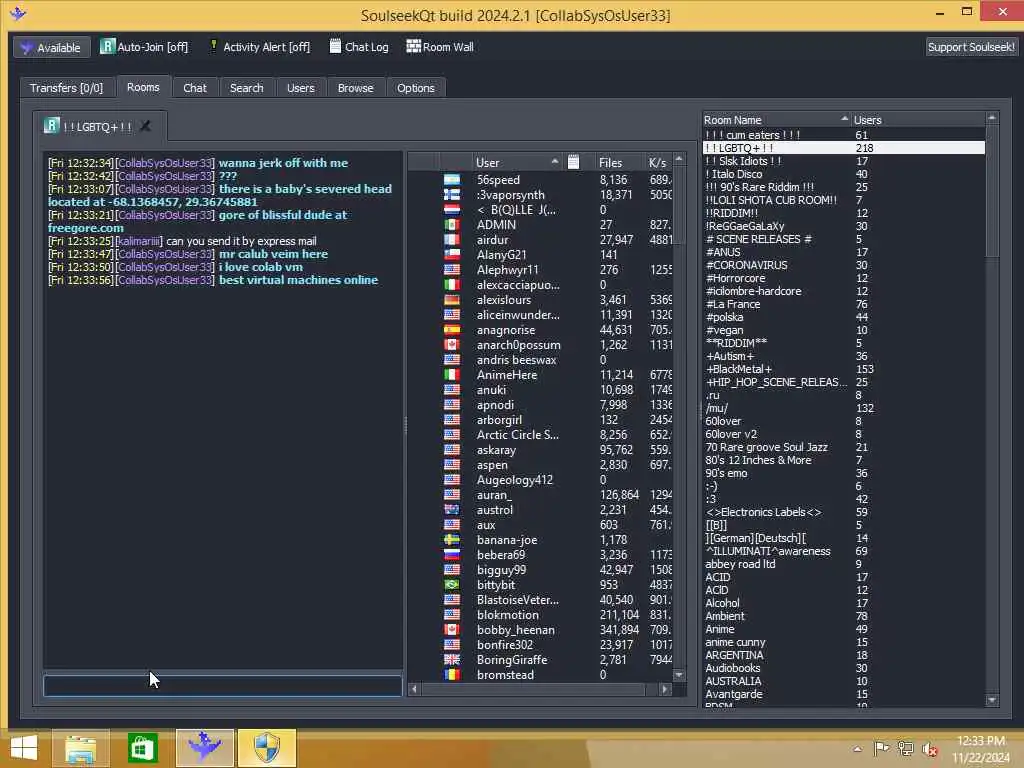This screenshot has width=1024, height=768.
Task: Click the chat message input field
Action: [222, 685]
